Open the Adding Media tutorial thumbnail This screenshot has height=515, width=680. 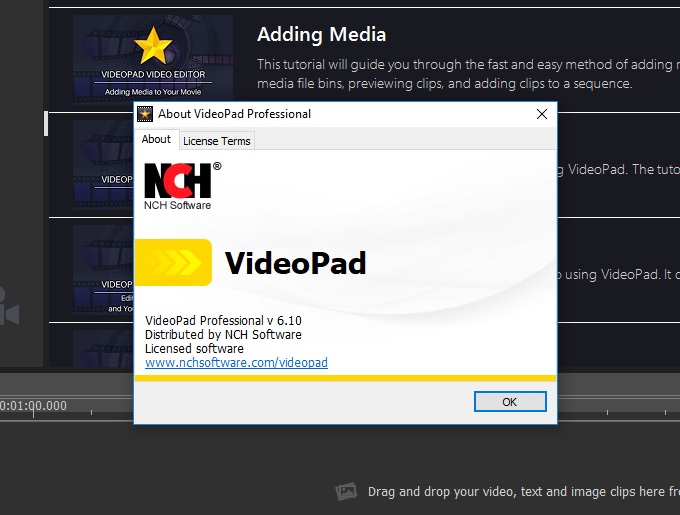pyautogui.click(x=153, y=59)
